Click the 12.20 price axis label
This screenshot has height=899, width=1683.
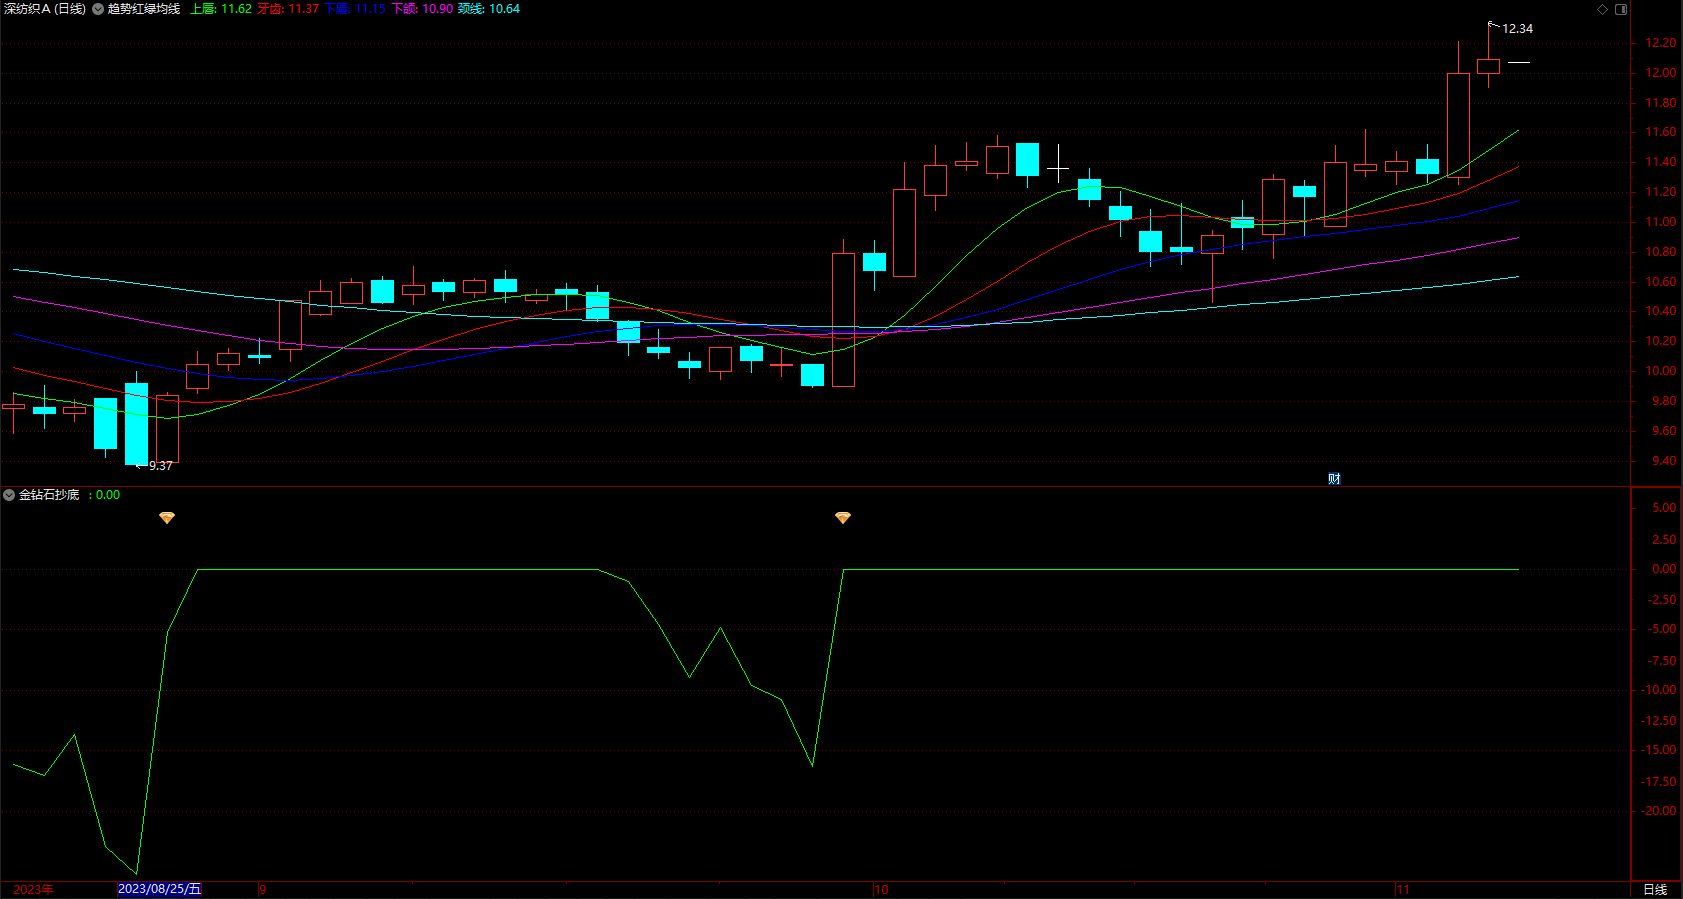pyautogui.click(x=1661, y=43)
